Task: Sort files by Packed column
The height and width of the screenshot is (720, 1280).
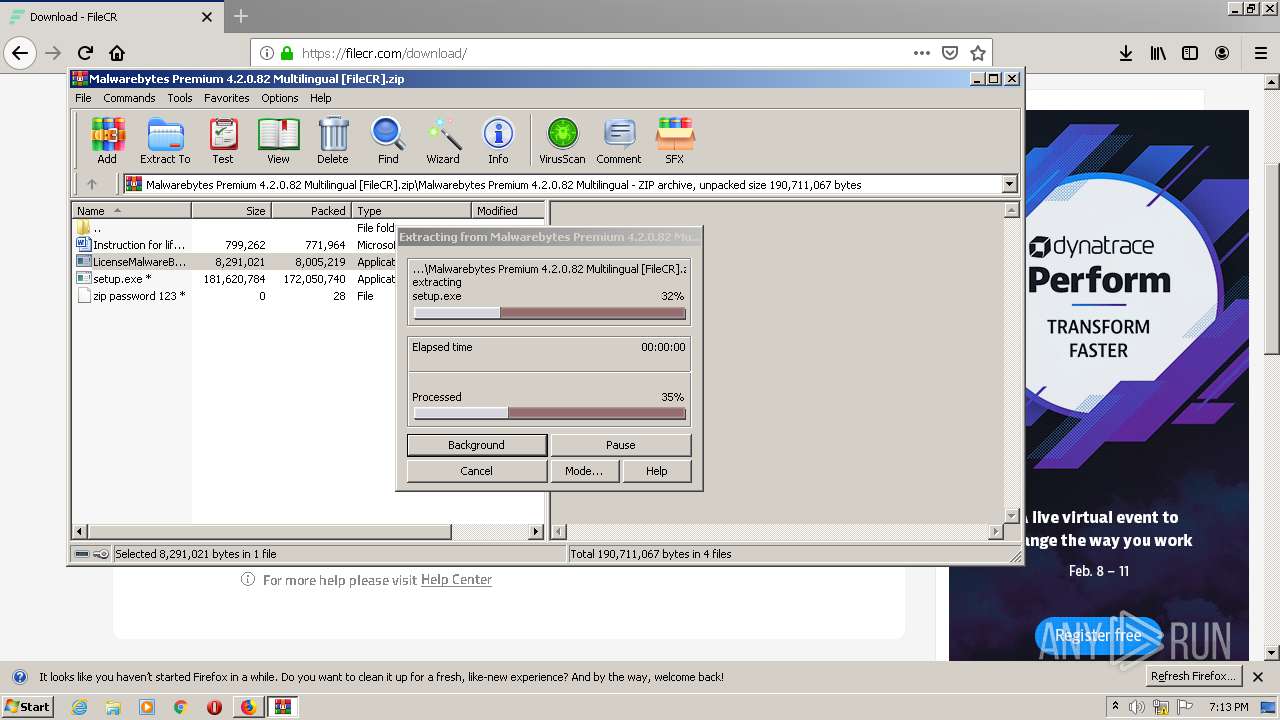Action: pos(311,210)
